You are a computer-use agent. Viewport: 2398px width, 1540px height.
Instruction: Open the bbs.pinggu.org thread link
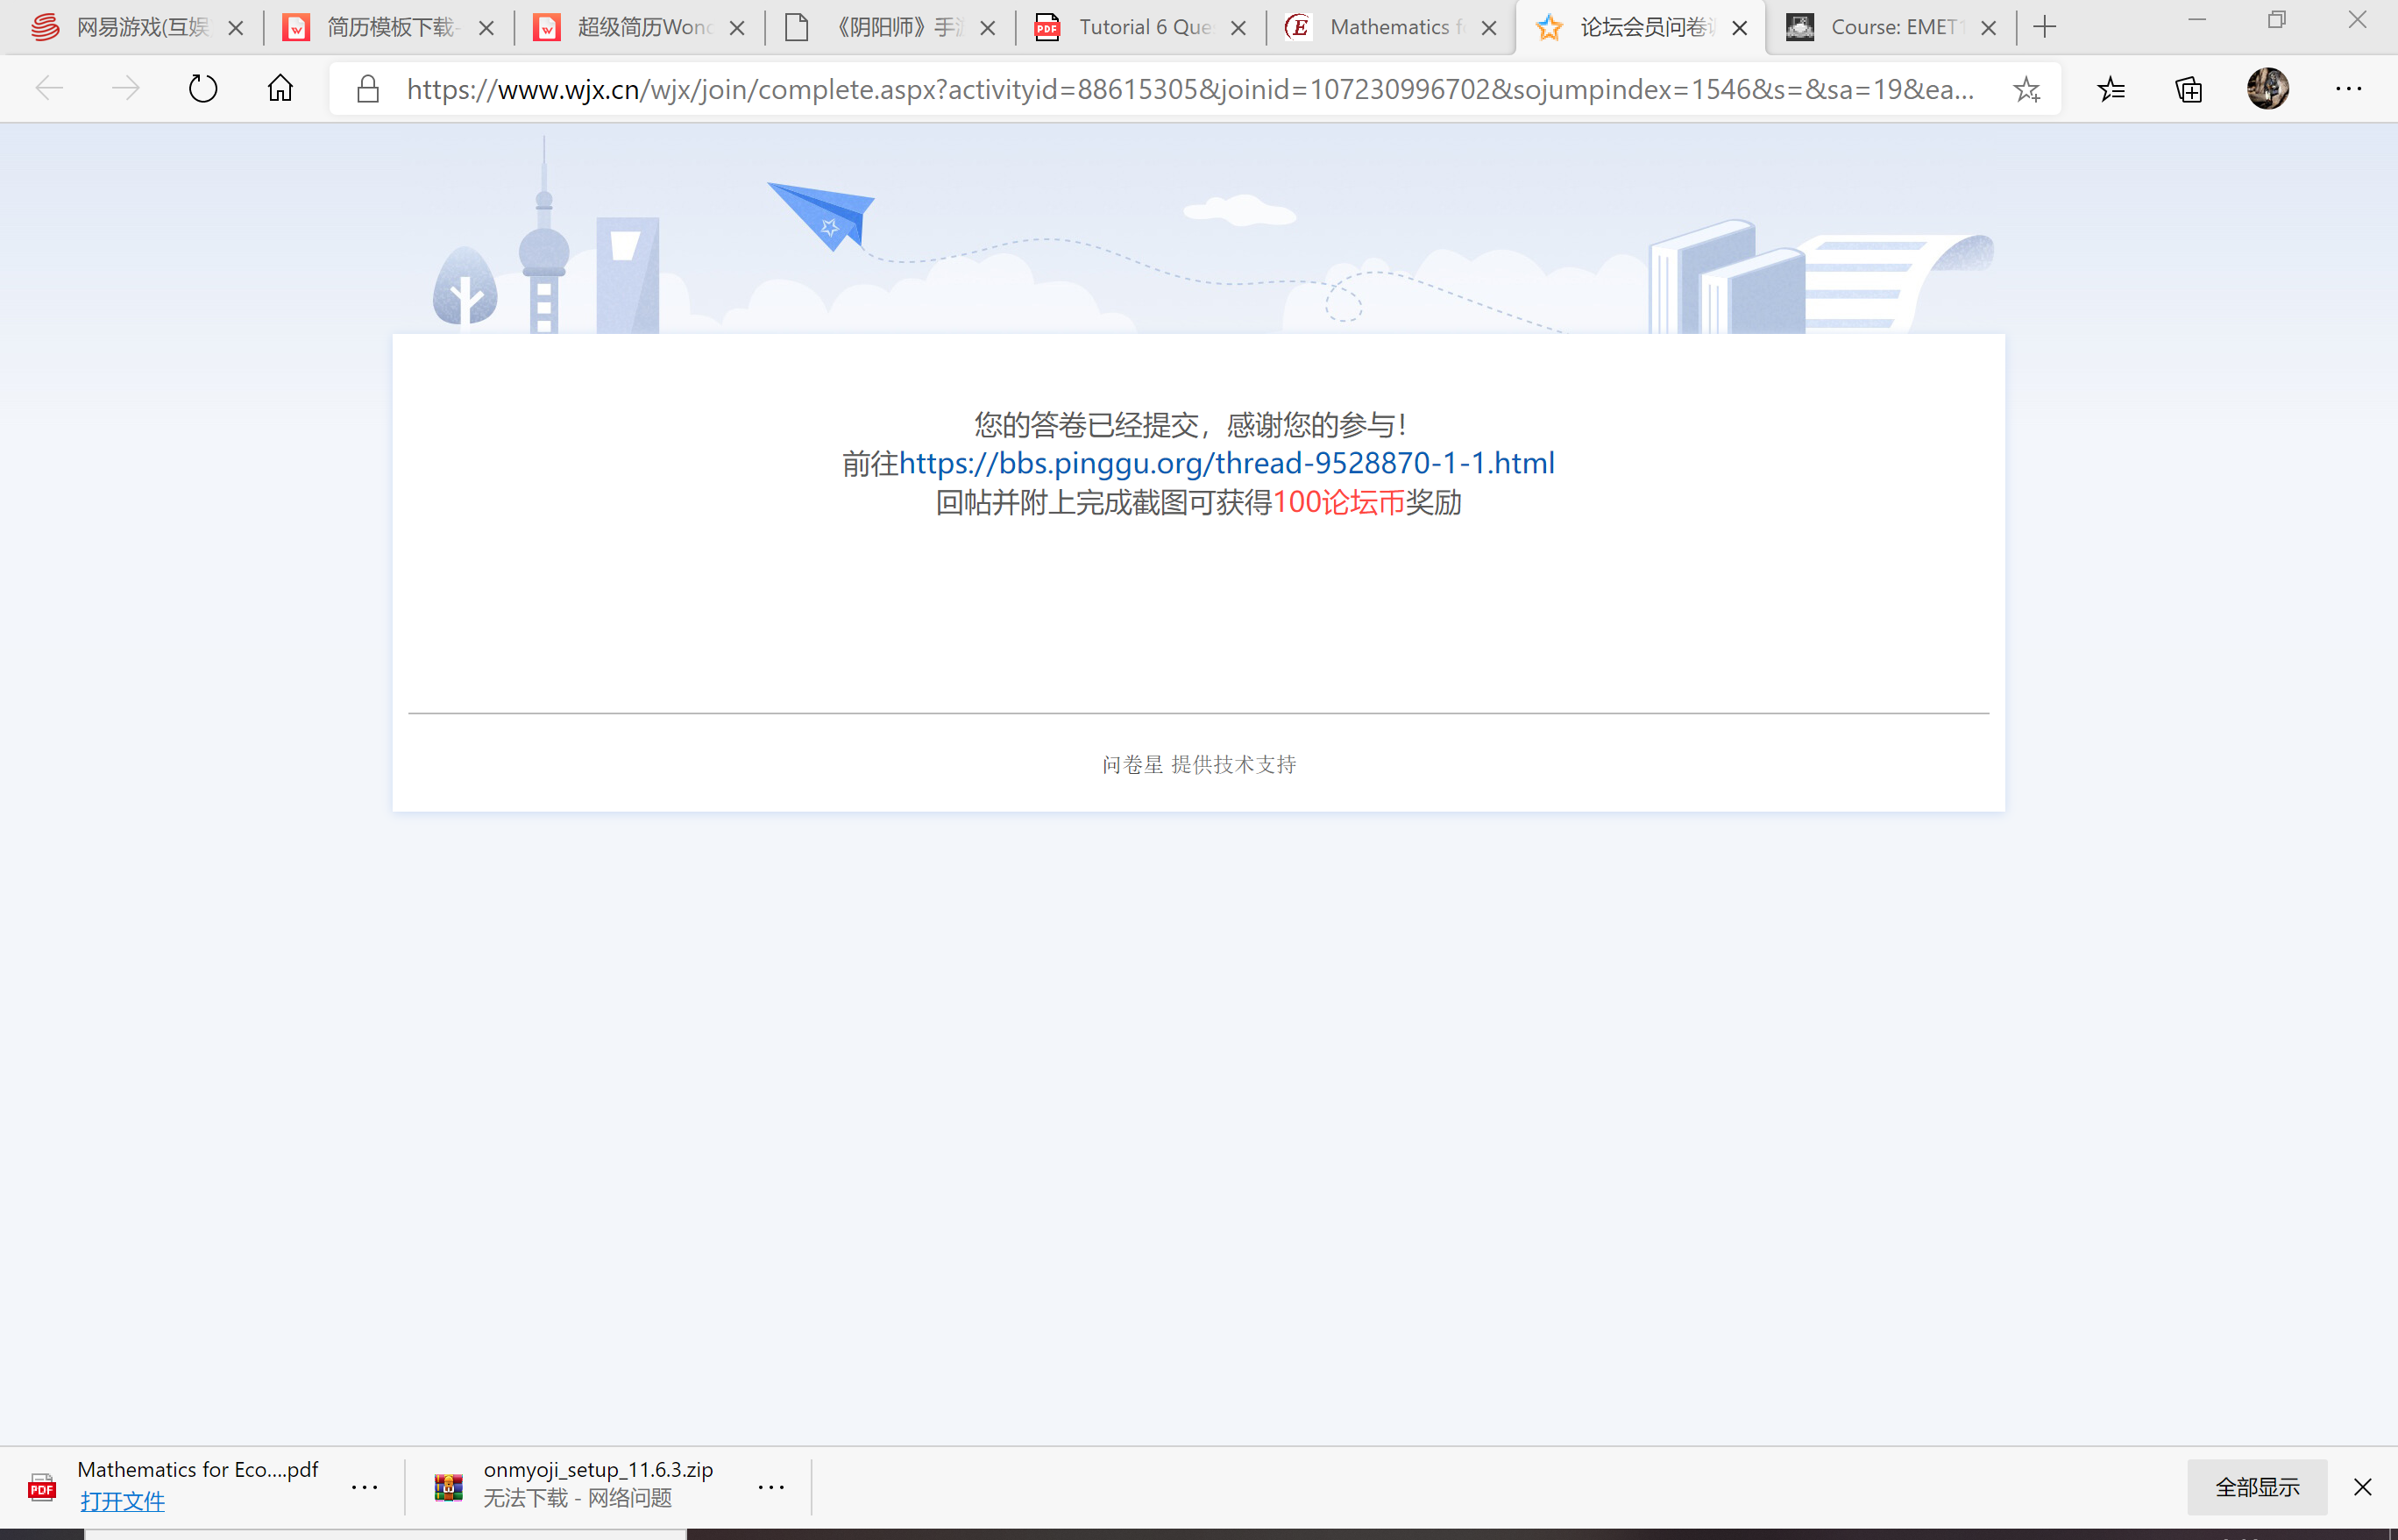[x=1226, y=463]
